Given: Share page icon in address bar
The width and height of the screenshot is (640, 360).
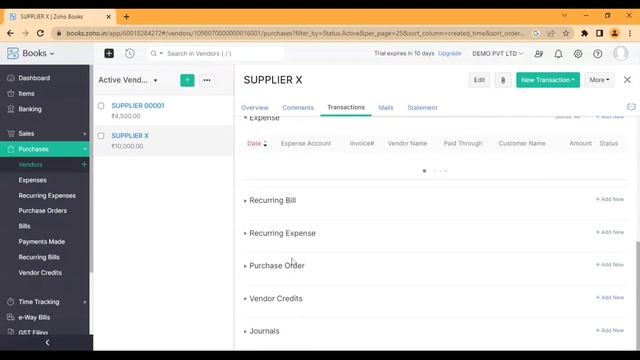Looking at the screenshot, I should pyautogui.click(x=551, y=33).
